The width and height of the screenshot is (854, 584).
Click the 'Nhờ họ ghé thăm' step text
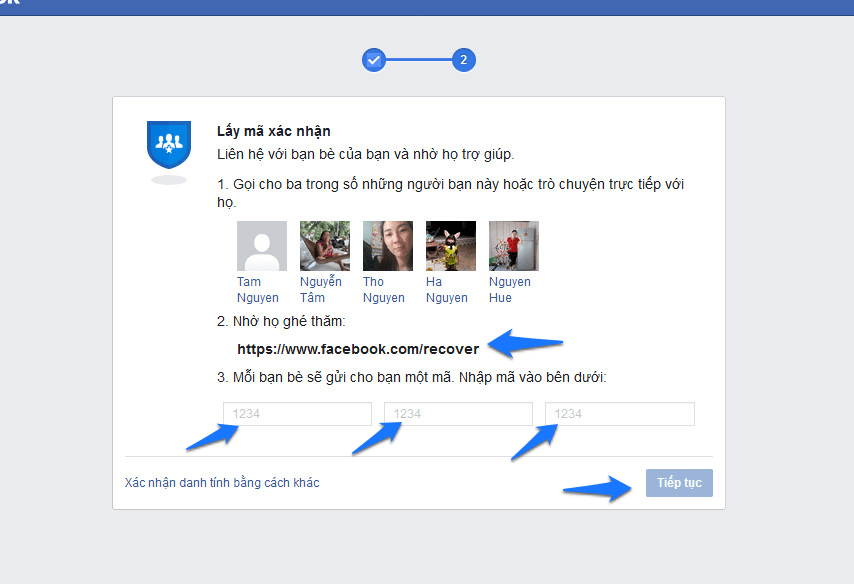[281, 321]
